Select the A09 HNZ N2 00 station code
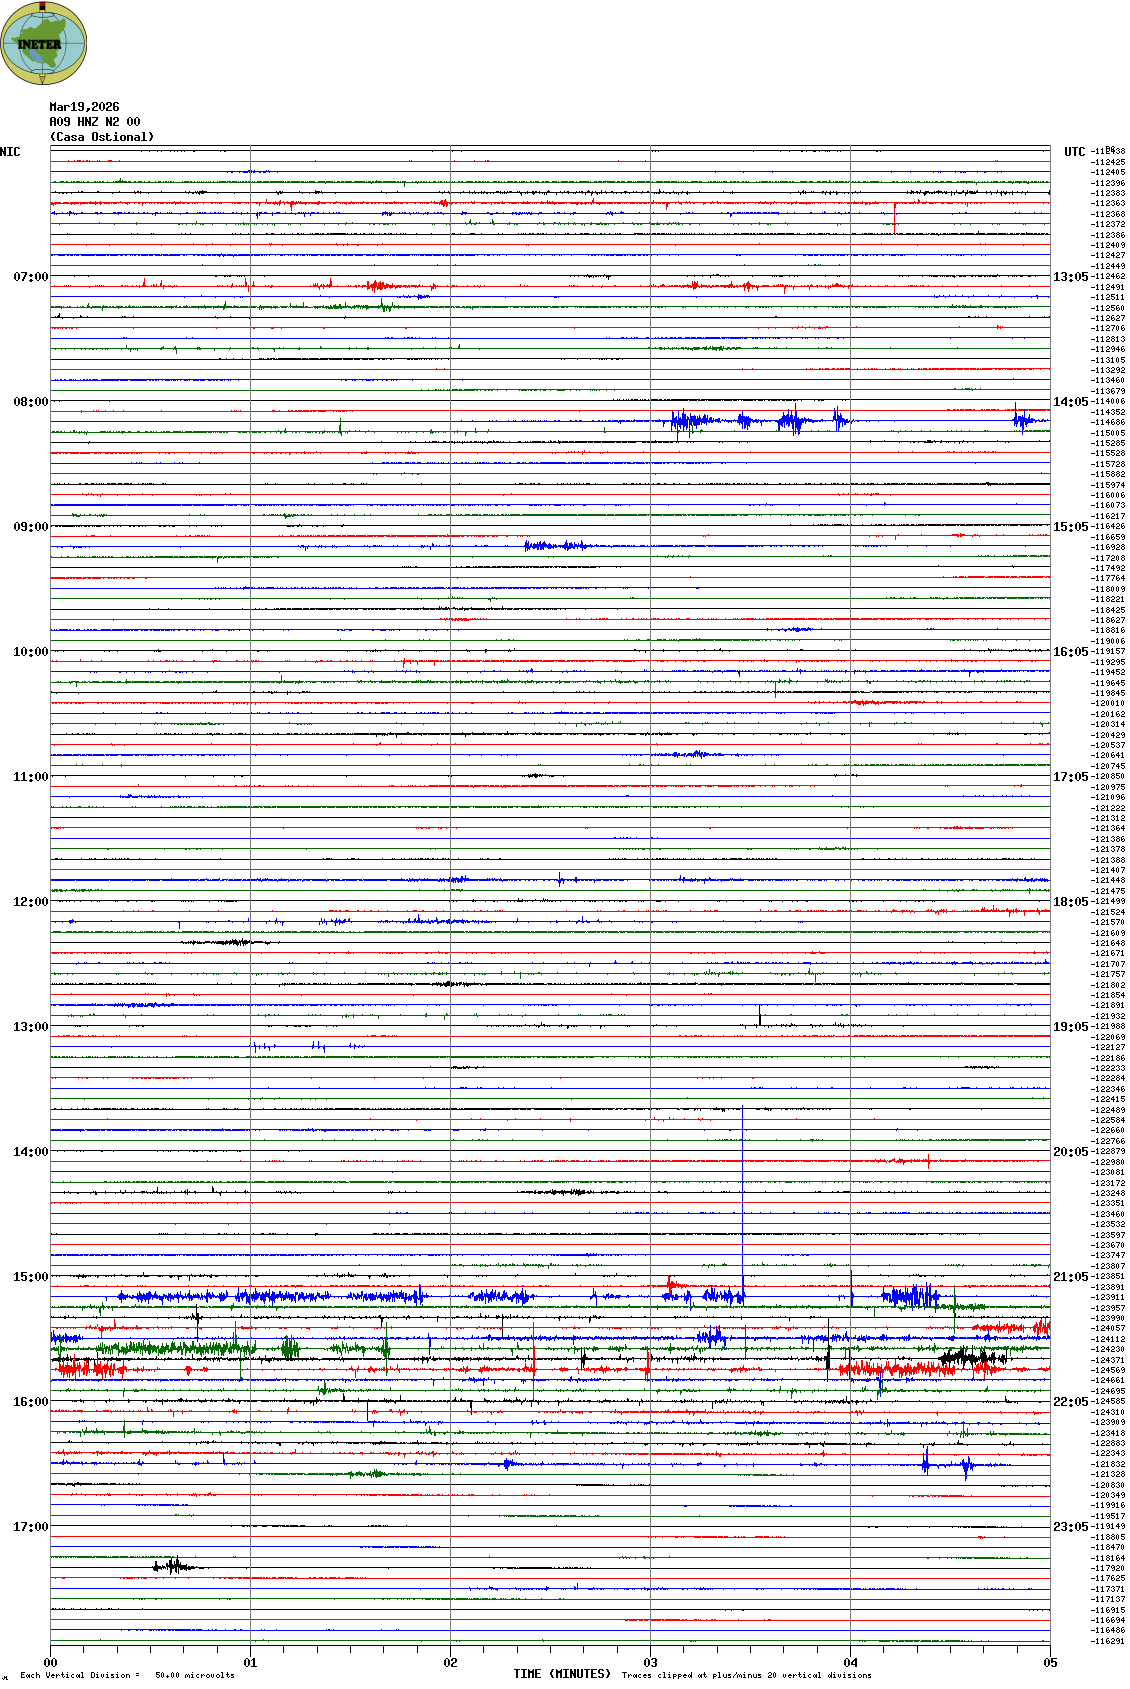This screenshot has width=1130, height=1689. (95, 122)
